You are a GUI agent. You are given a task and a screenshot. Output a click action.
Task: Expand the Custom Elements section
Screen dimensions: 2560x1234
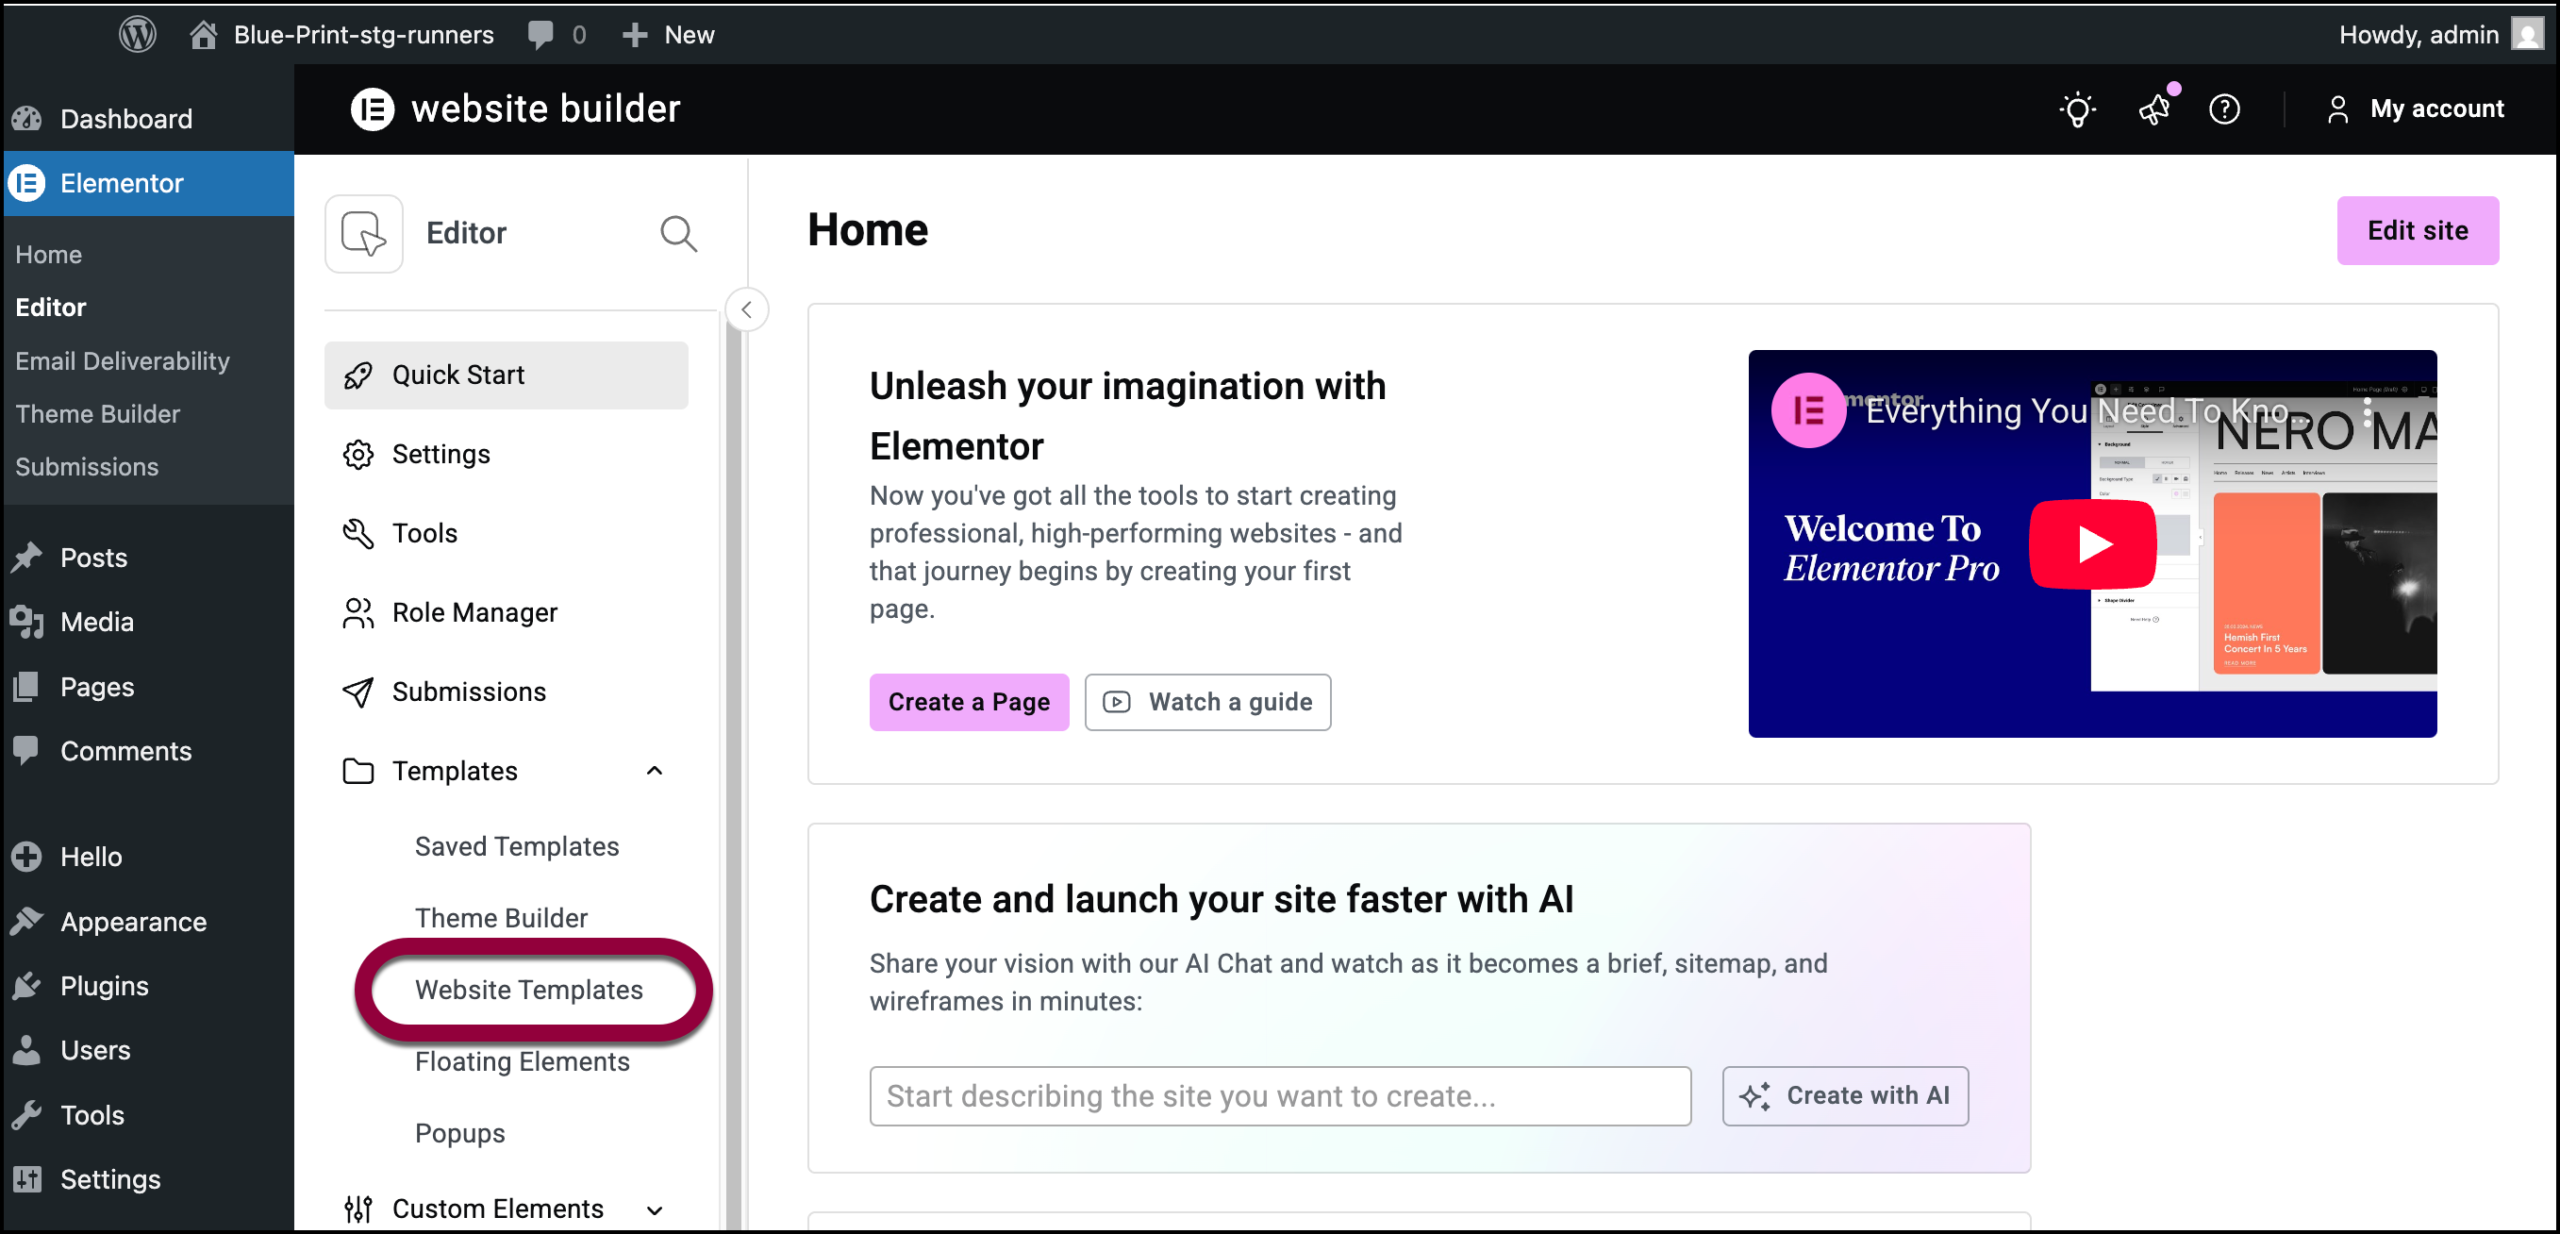click(x=655, y=1209)
